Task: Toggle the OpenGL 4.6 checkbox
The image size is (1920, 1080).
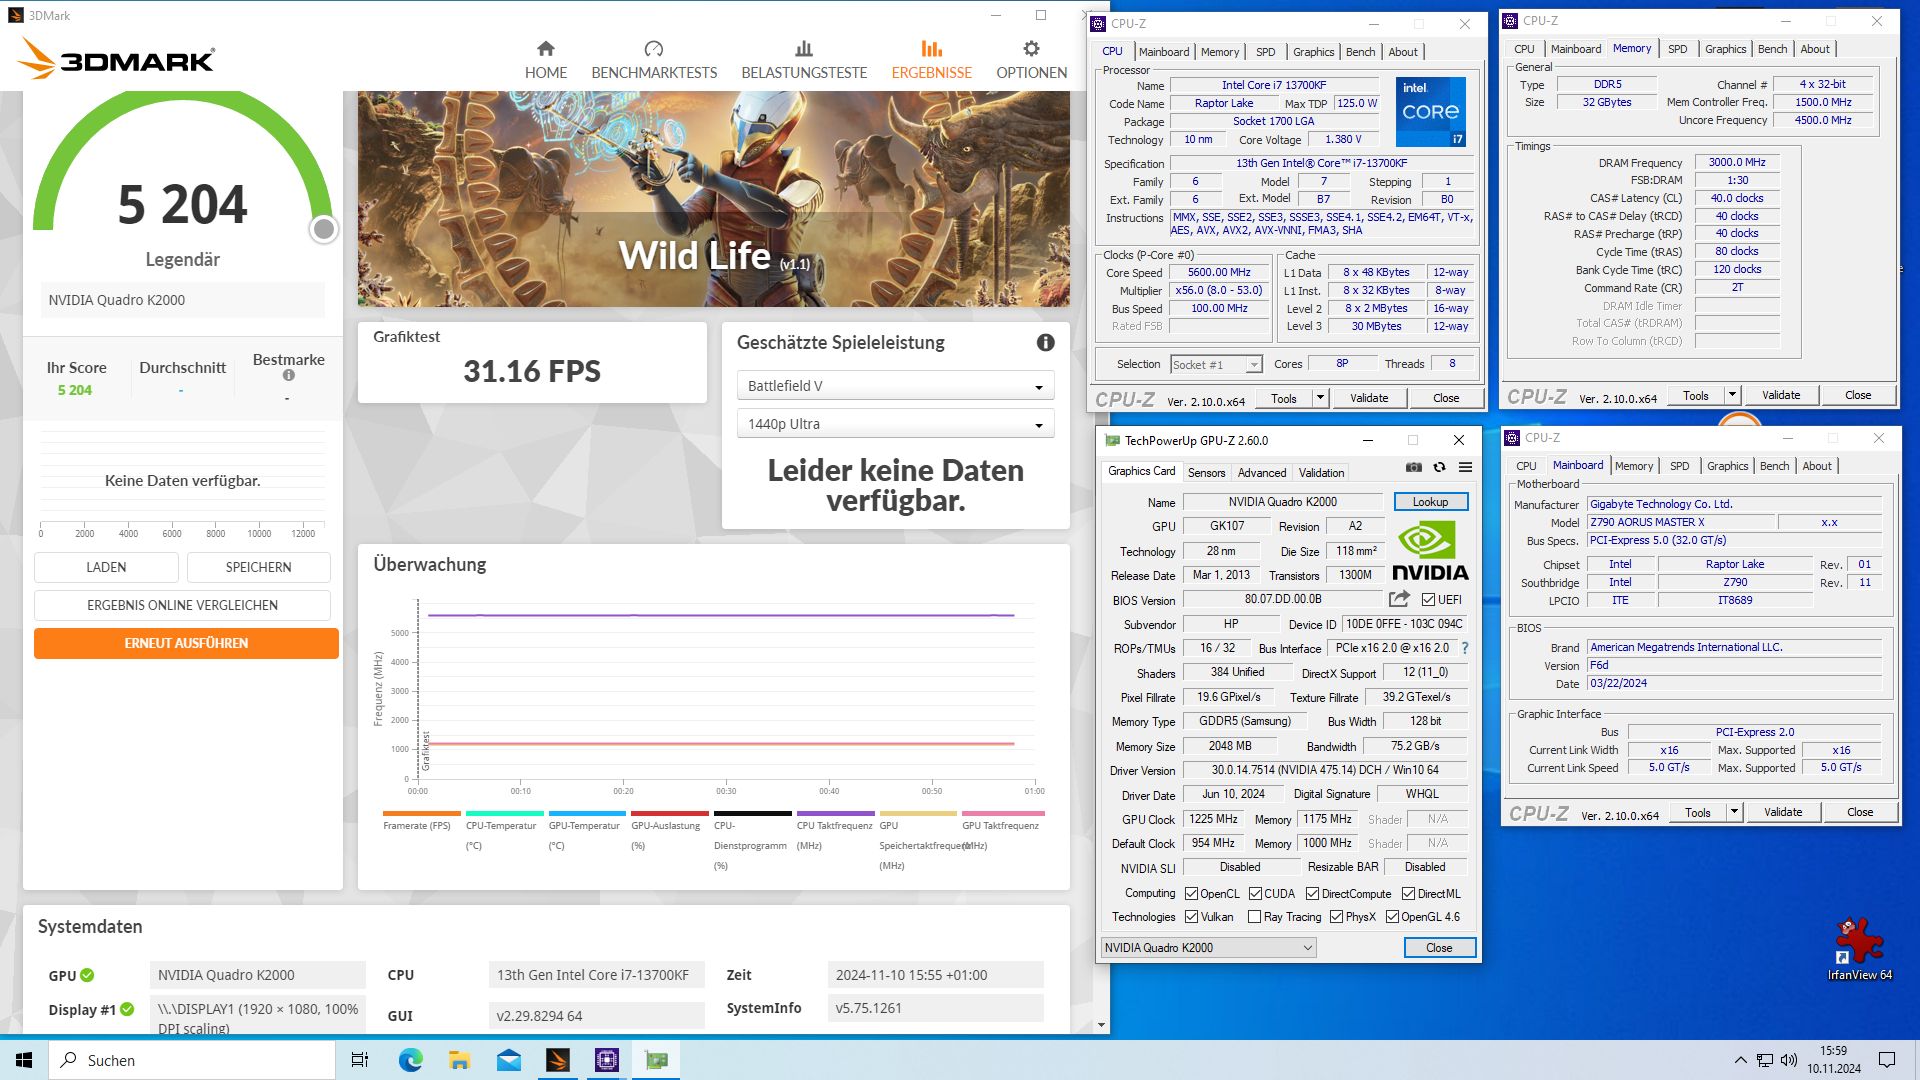Action: [x=1392, y=917]
